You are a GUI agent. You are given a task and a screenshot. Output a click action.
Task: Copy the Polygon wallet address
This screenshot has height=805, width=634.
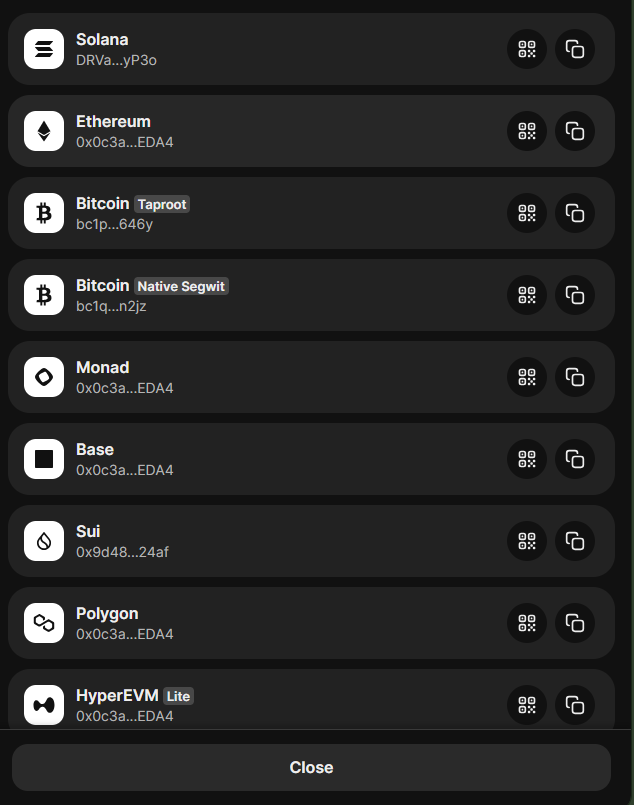point(575,623)
